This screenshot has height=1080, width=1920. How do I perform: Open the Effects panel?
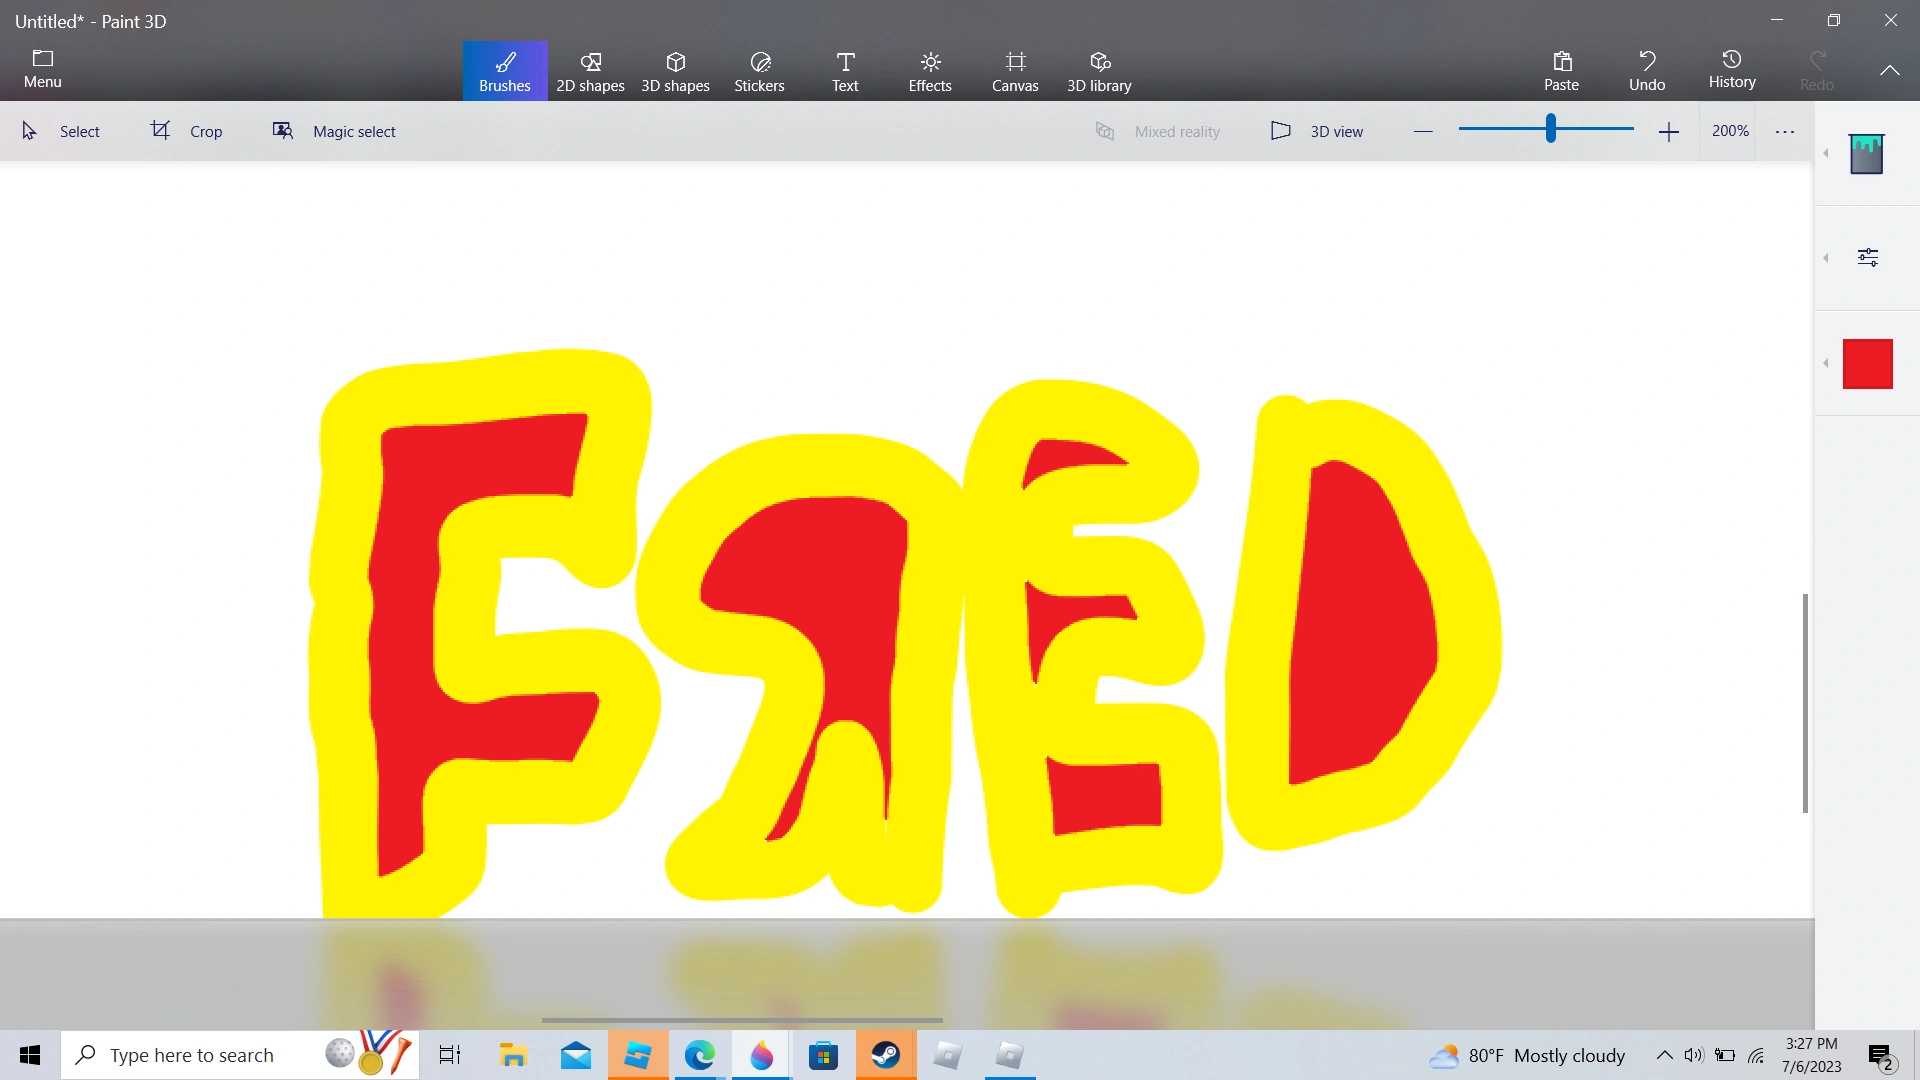(929, 70)
